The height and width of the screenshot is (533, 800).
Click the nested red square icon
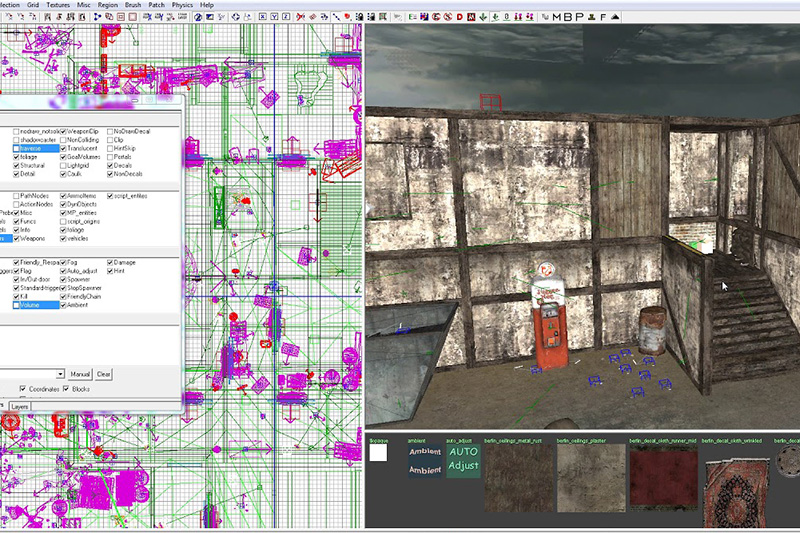point(121,17)
